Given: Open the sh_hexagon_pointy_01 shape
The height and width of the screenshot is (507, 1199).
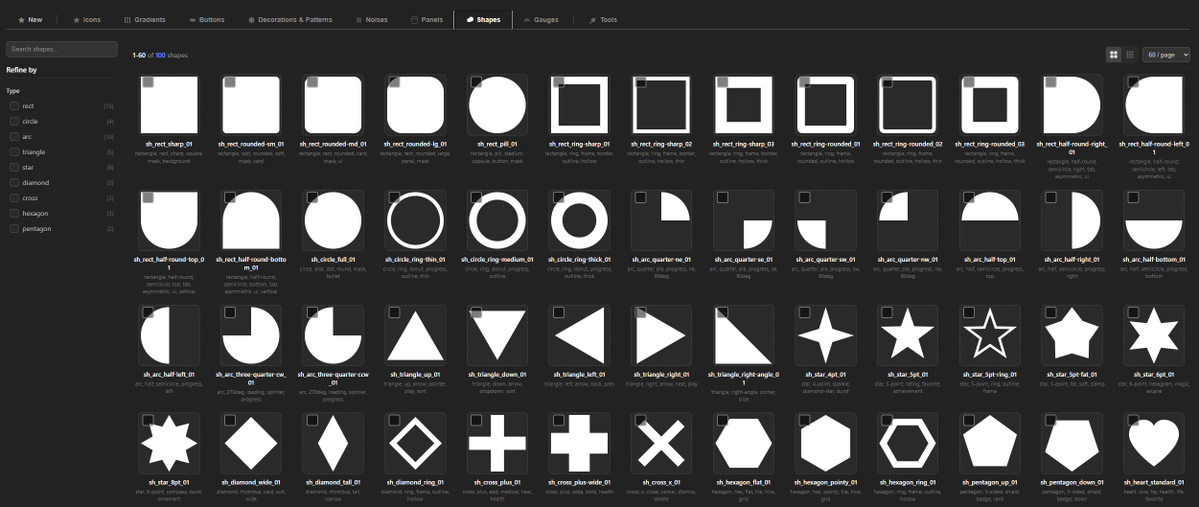Looking at the screenshot, I should [825, 442].
